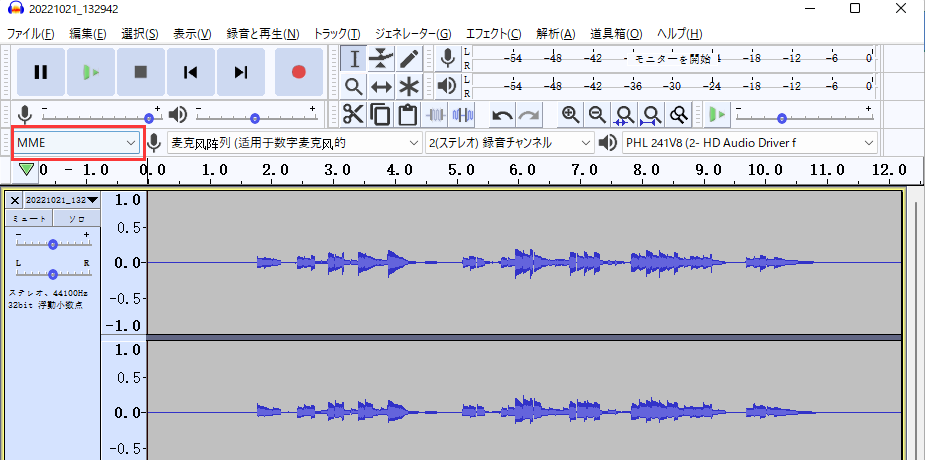Open the ジェネレーター(G) menu

pos(413,34)
